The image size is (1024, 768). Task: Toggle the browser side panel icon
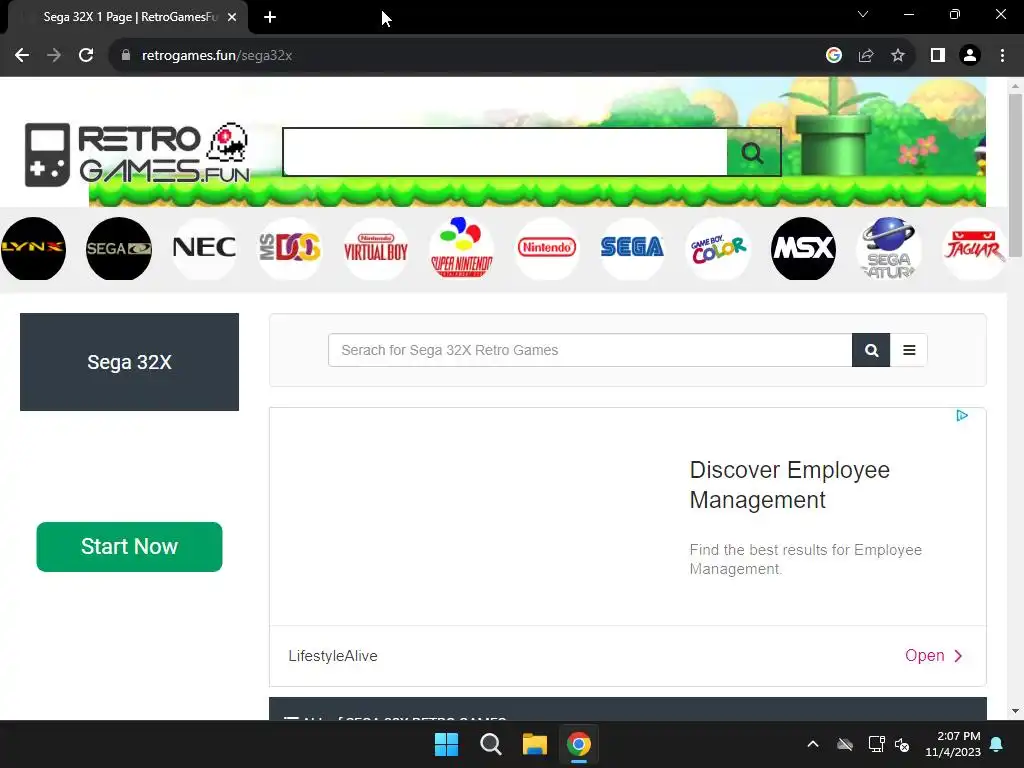(938, 56)
